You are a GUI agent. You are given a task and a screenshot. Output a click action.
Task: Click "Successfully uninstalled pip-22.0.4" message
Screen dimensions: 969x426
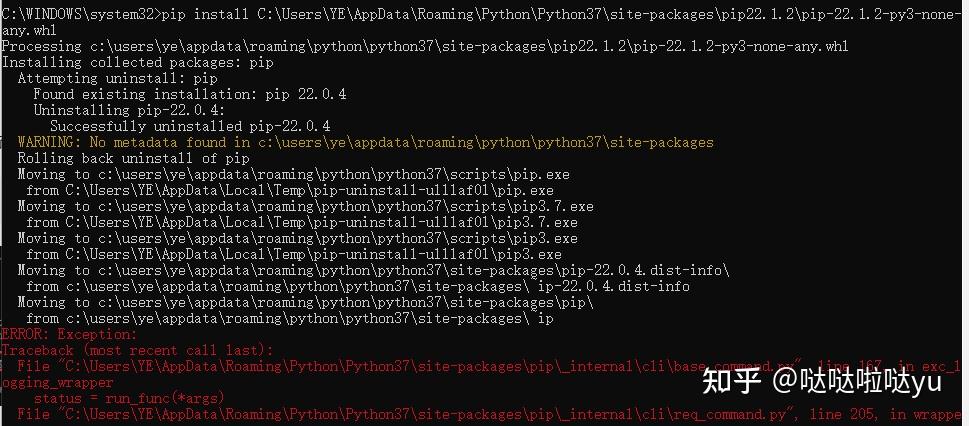pos(190,127)
